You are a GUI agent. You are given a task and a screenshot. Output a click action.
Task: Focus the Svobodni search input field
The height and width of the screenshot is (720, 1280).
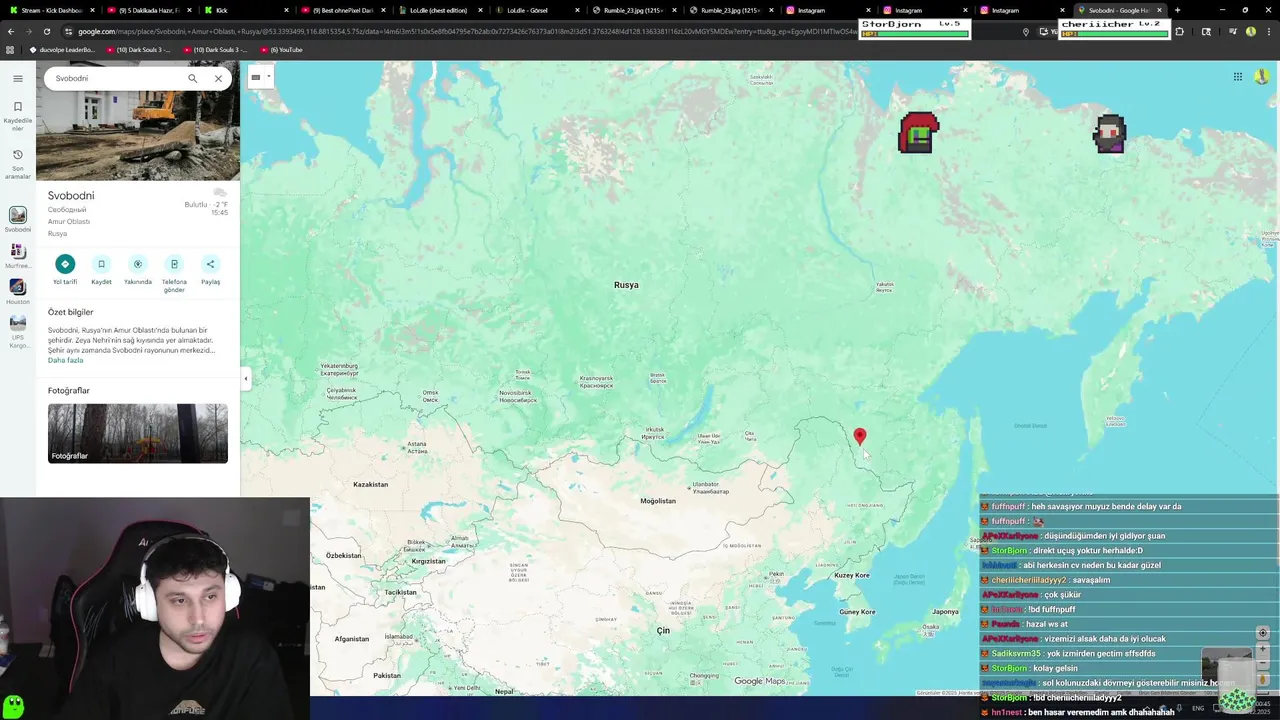(x=117, y=78)
